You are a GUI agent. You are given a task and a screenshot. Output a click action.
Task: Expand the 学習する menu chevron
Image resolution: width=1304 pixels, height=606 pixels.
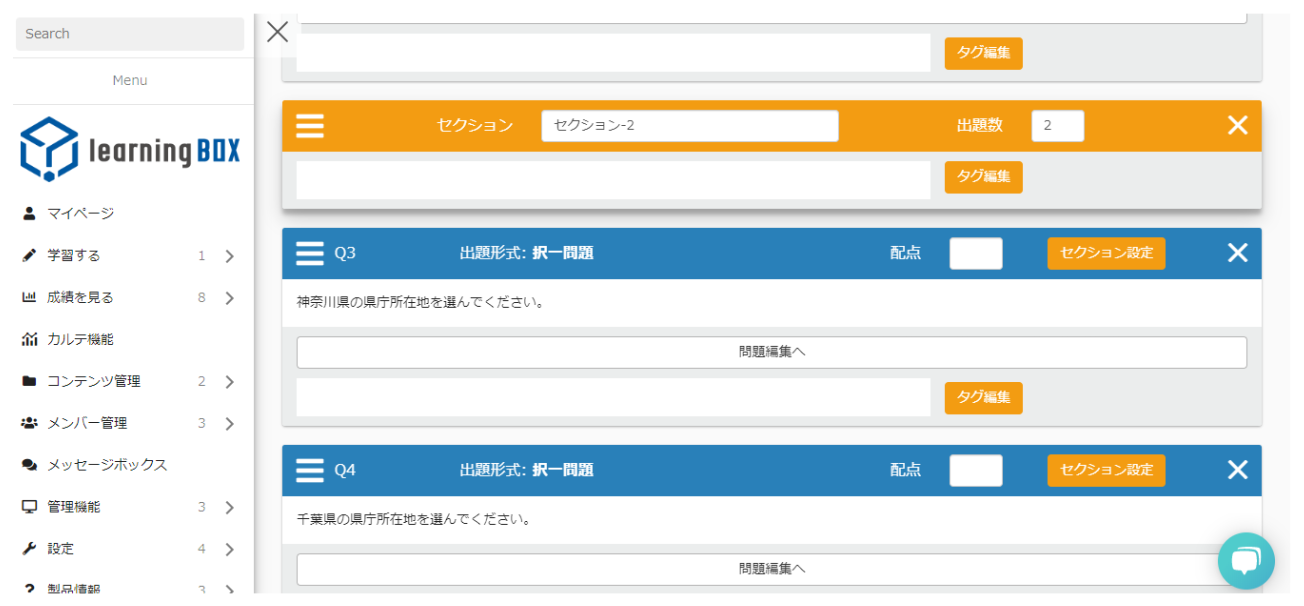[229, 256]
